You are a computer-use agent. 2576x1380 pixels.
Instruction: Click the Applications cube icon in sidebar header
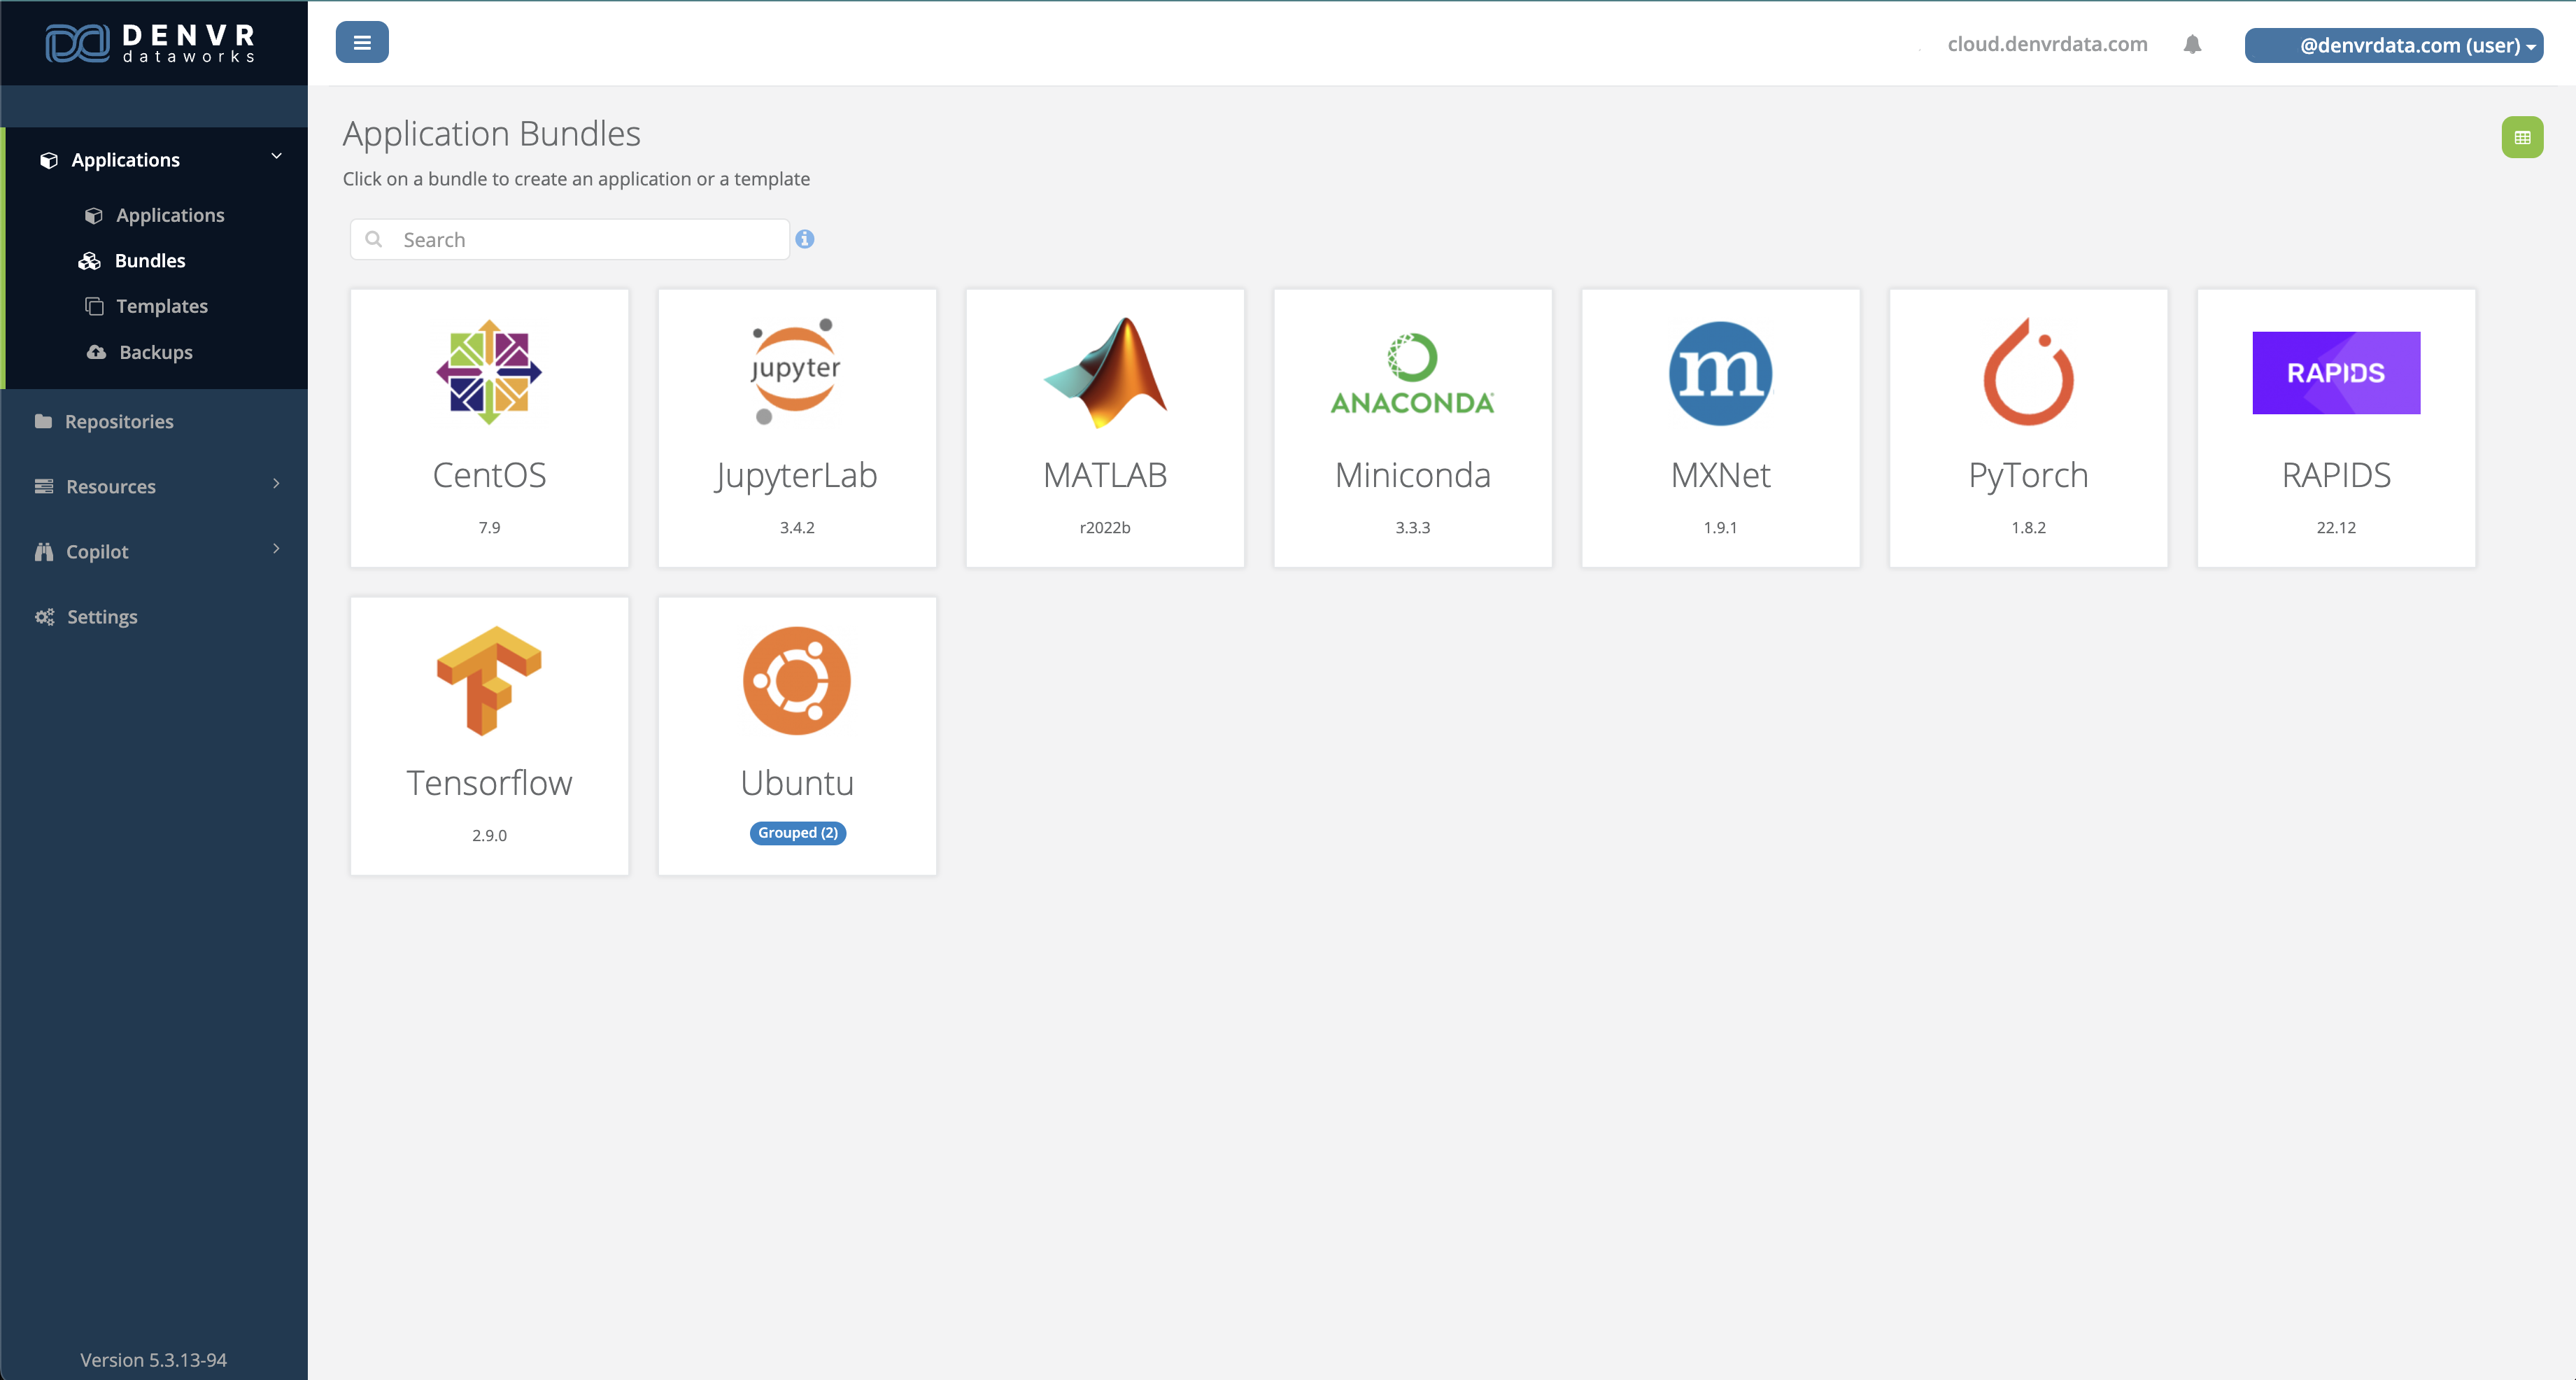(48, 160)
